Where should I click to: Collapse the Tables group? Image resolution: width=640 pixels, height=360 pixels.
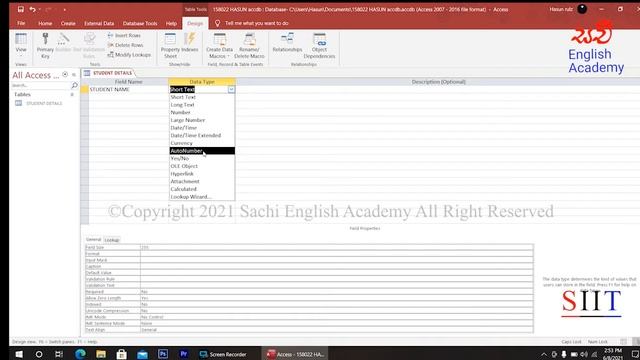72,94
